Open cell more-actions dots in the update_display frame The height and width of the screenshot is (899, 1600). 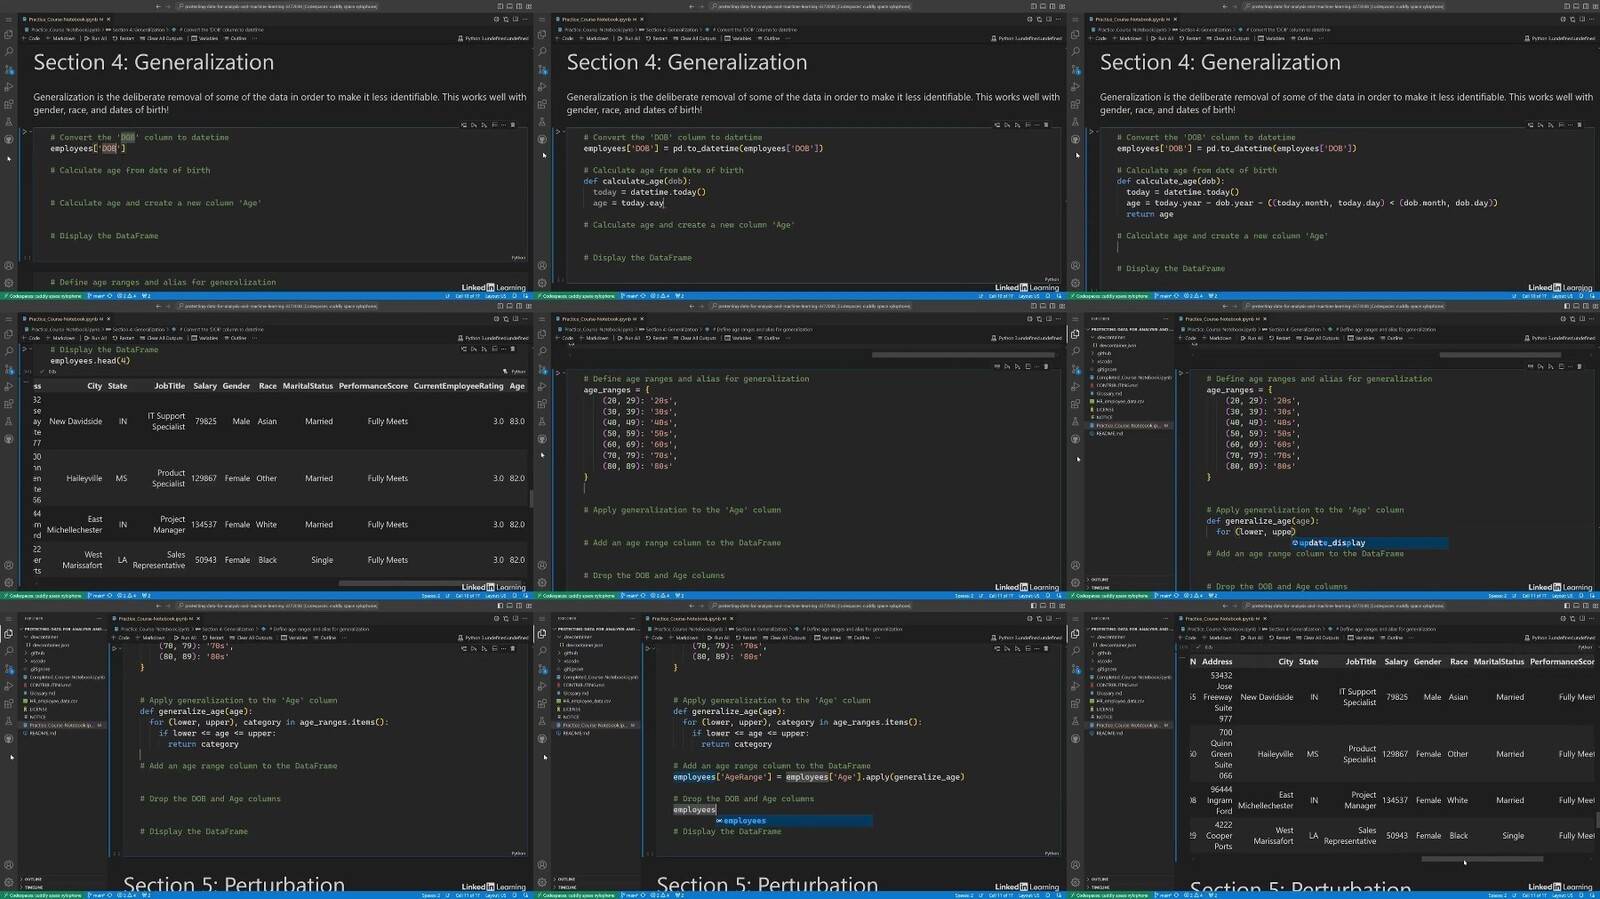1569,366
